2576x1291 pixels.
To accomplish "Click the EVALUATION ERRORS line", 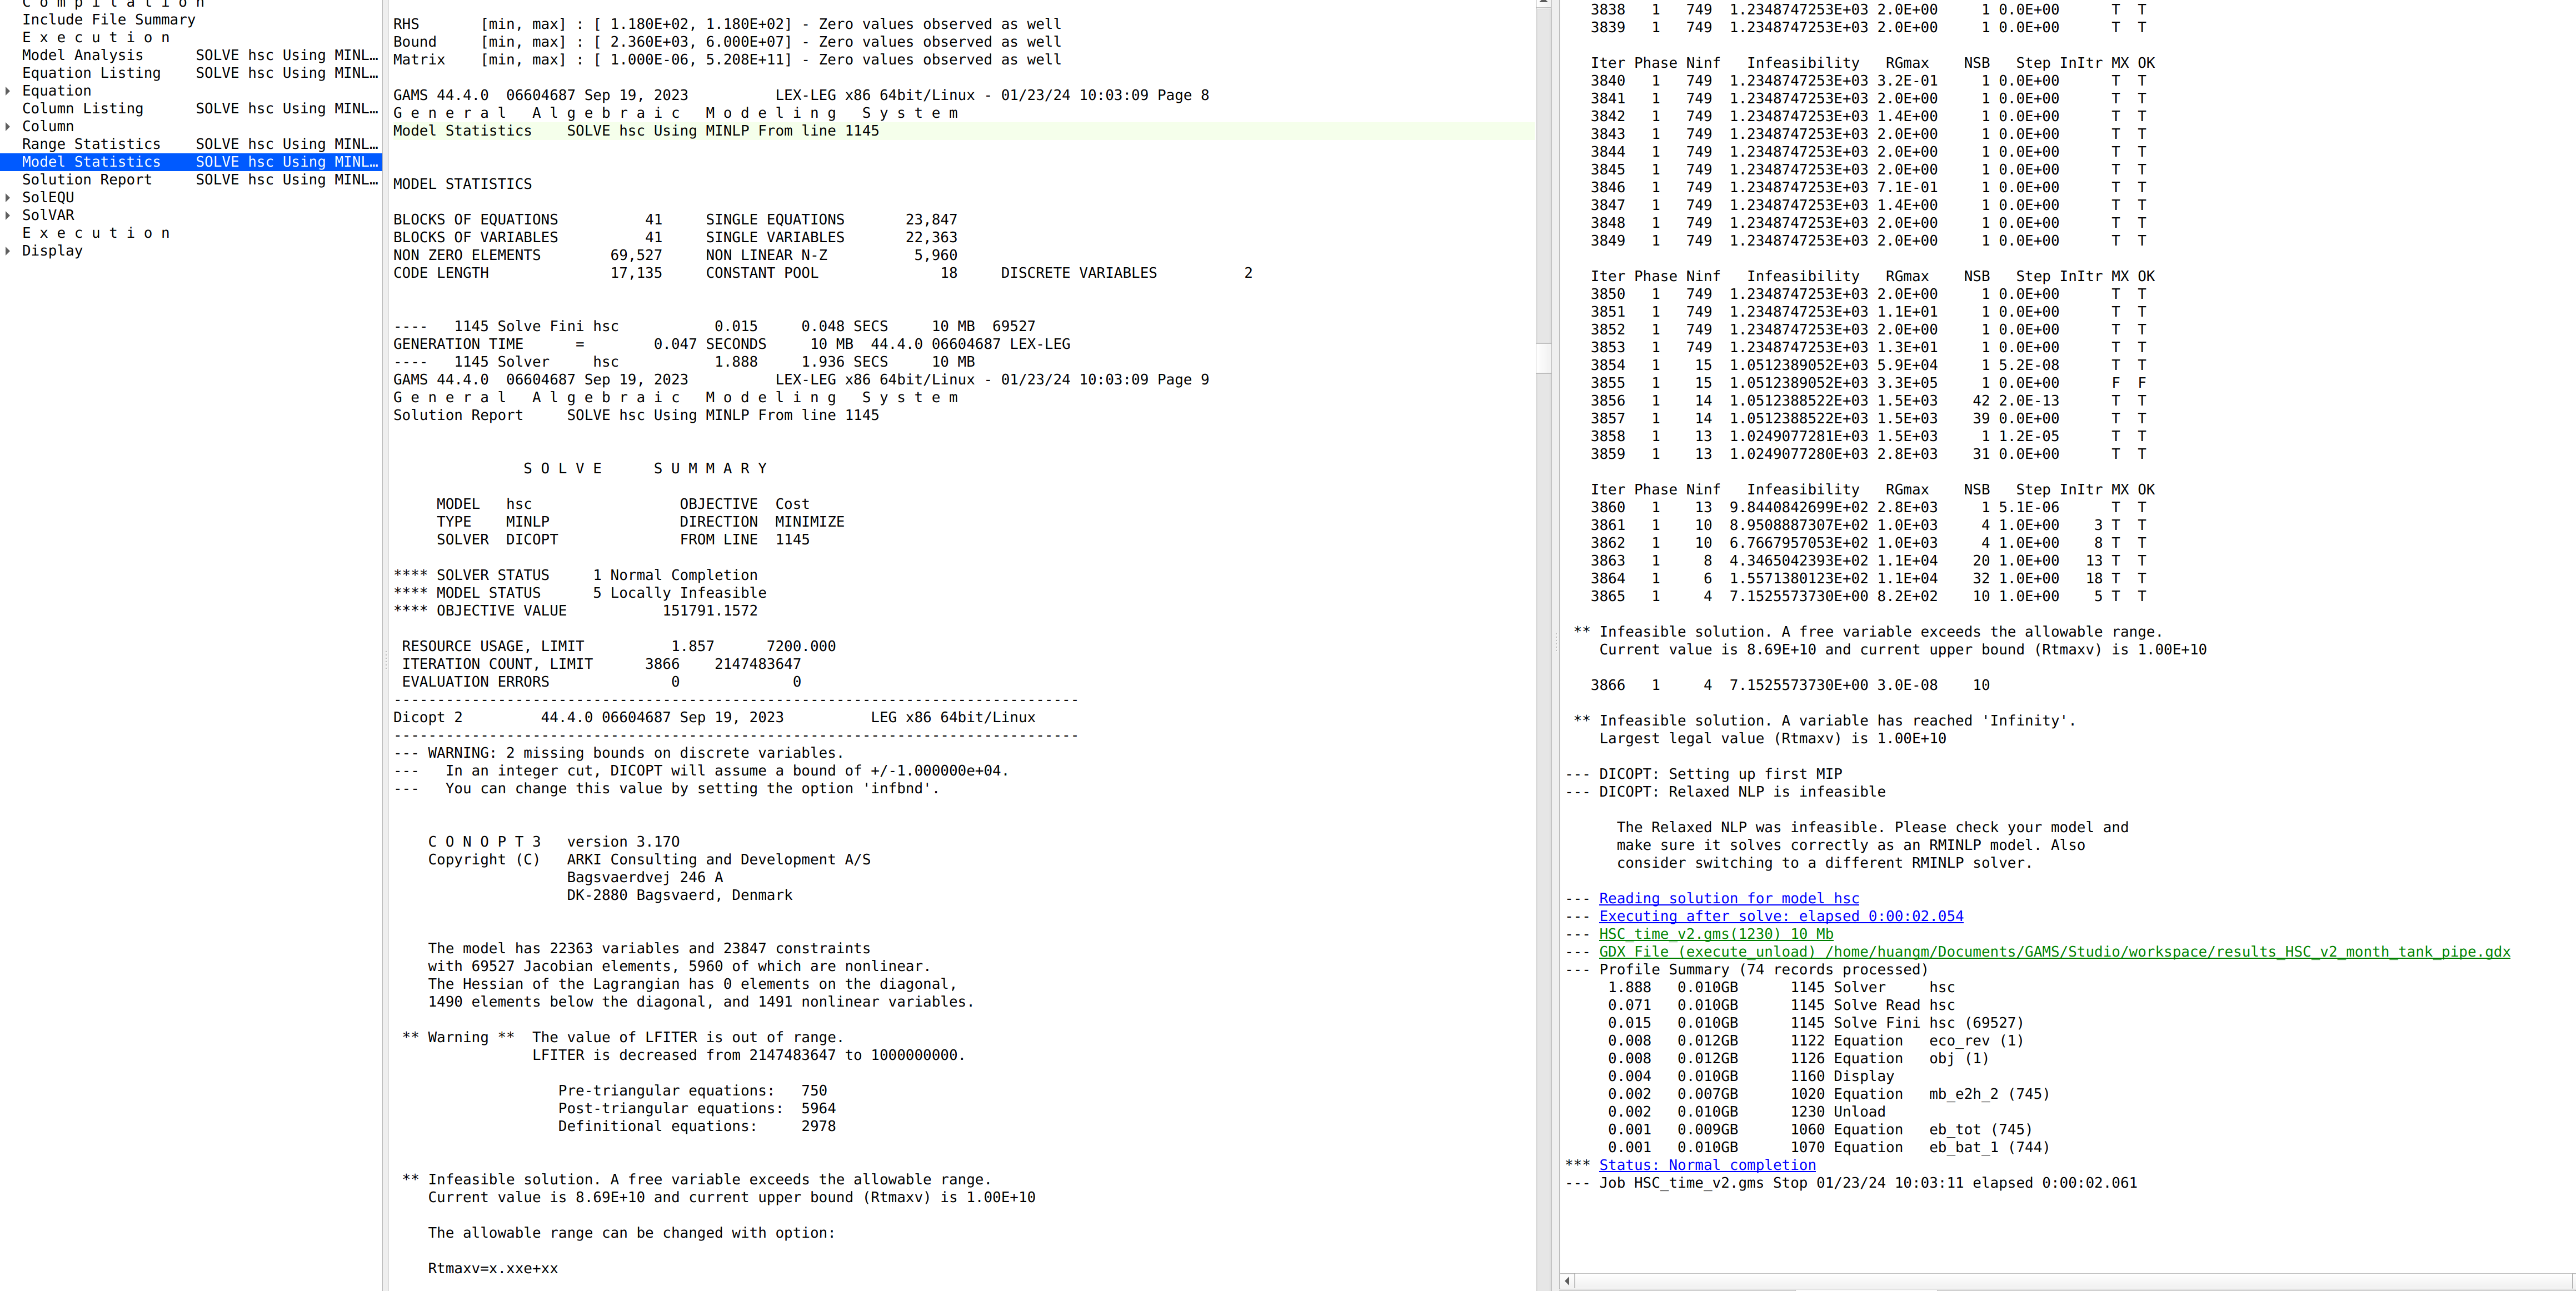I will (x=601, y=683).
